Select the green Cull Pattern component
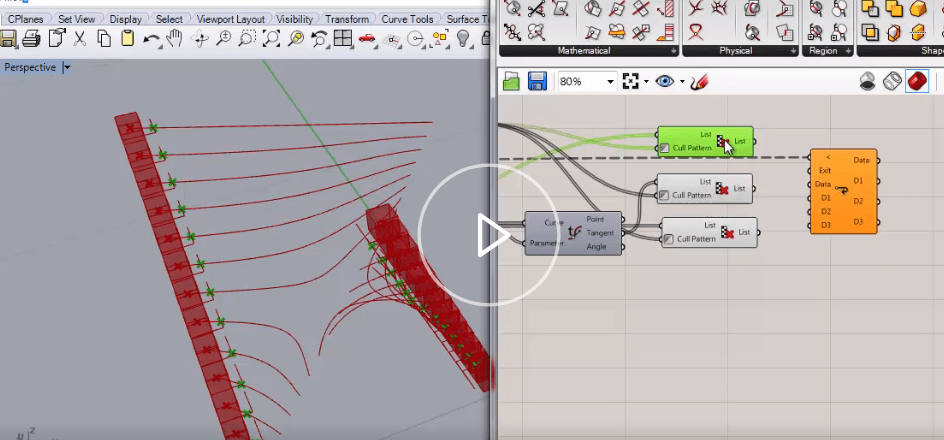 click(705, 141)
